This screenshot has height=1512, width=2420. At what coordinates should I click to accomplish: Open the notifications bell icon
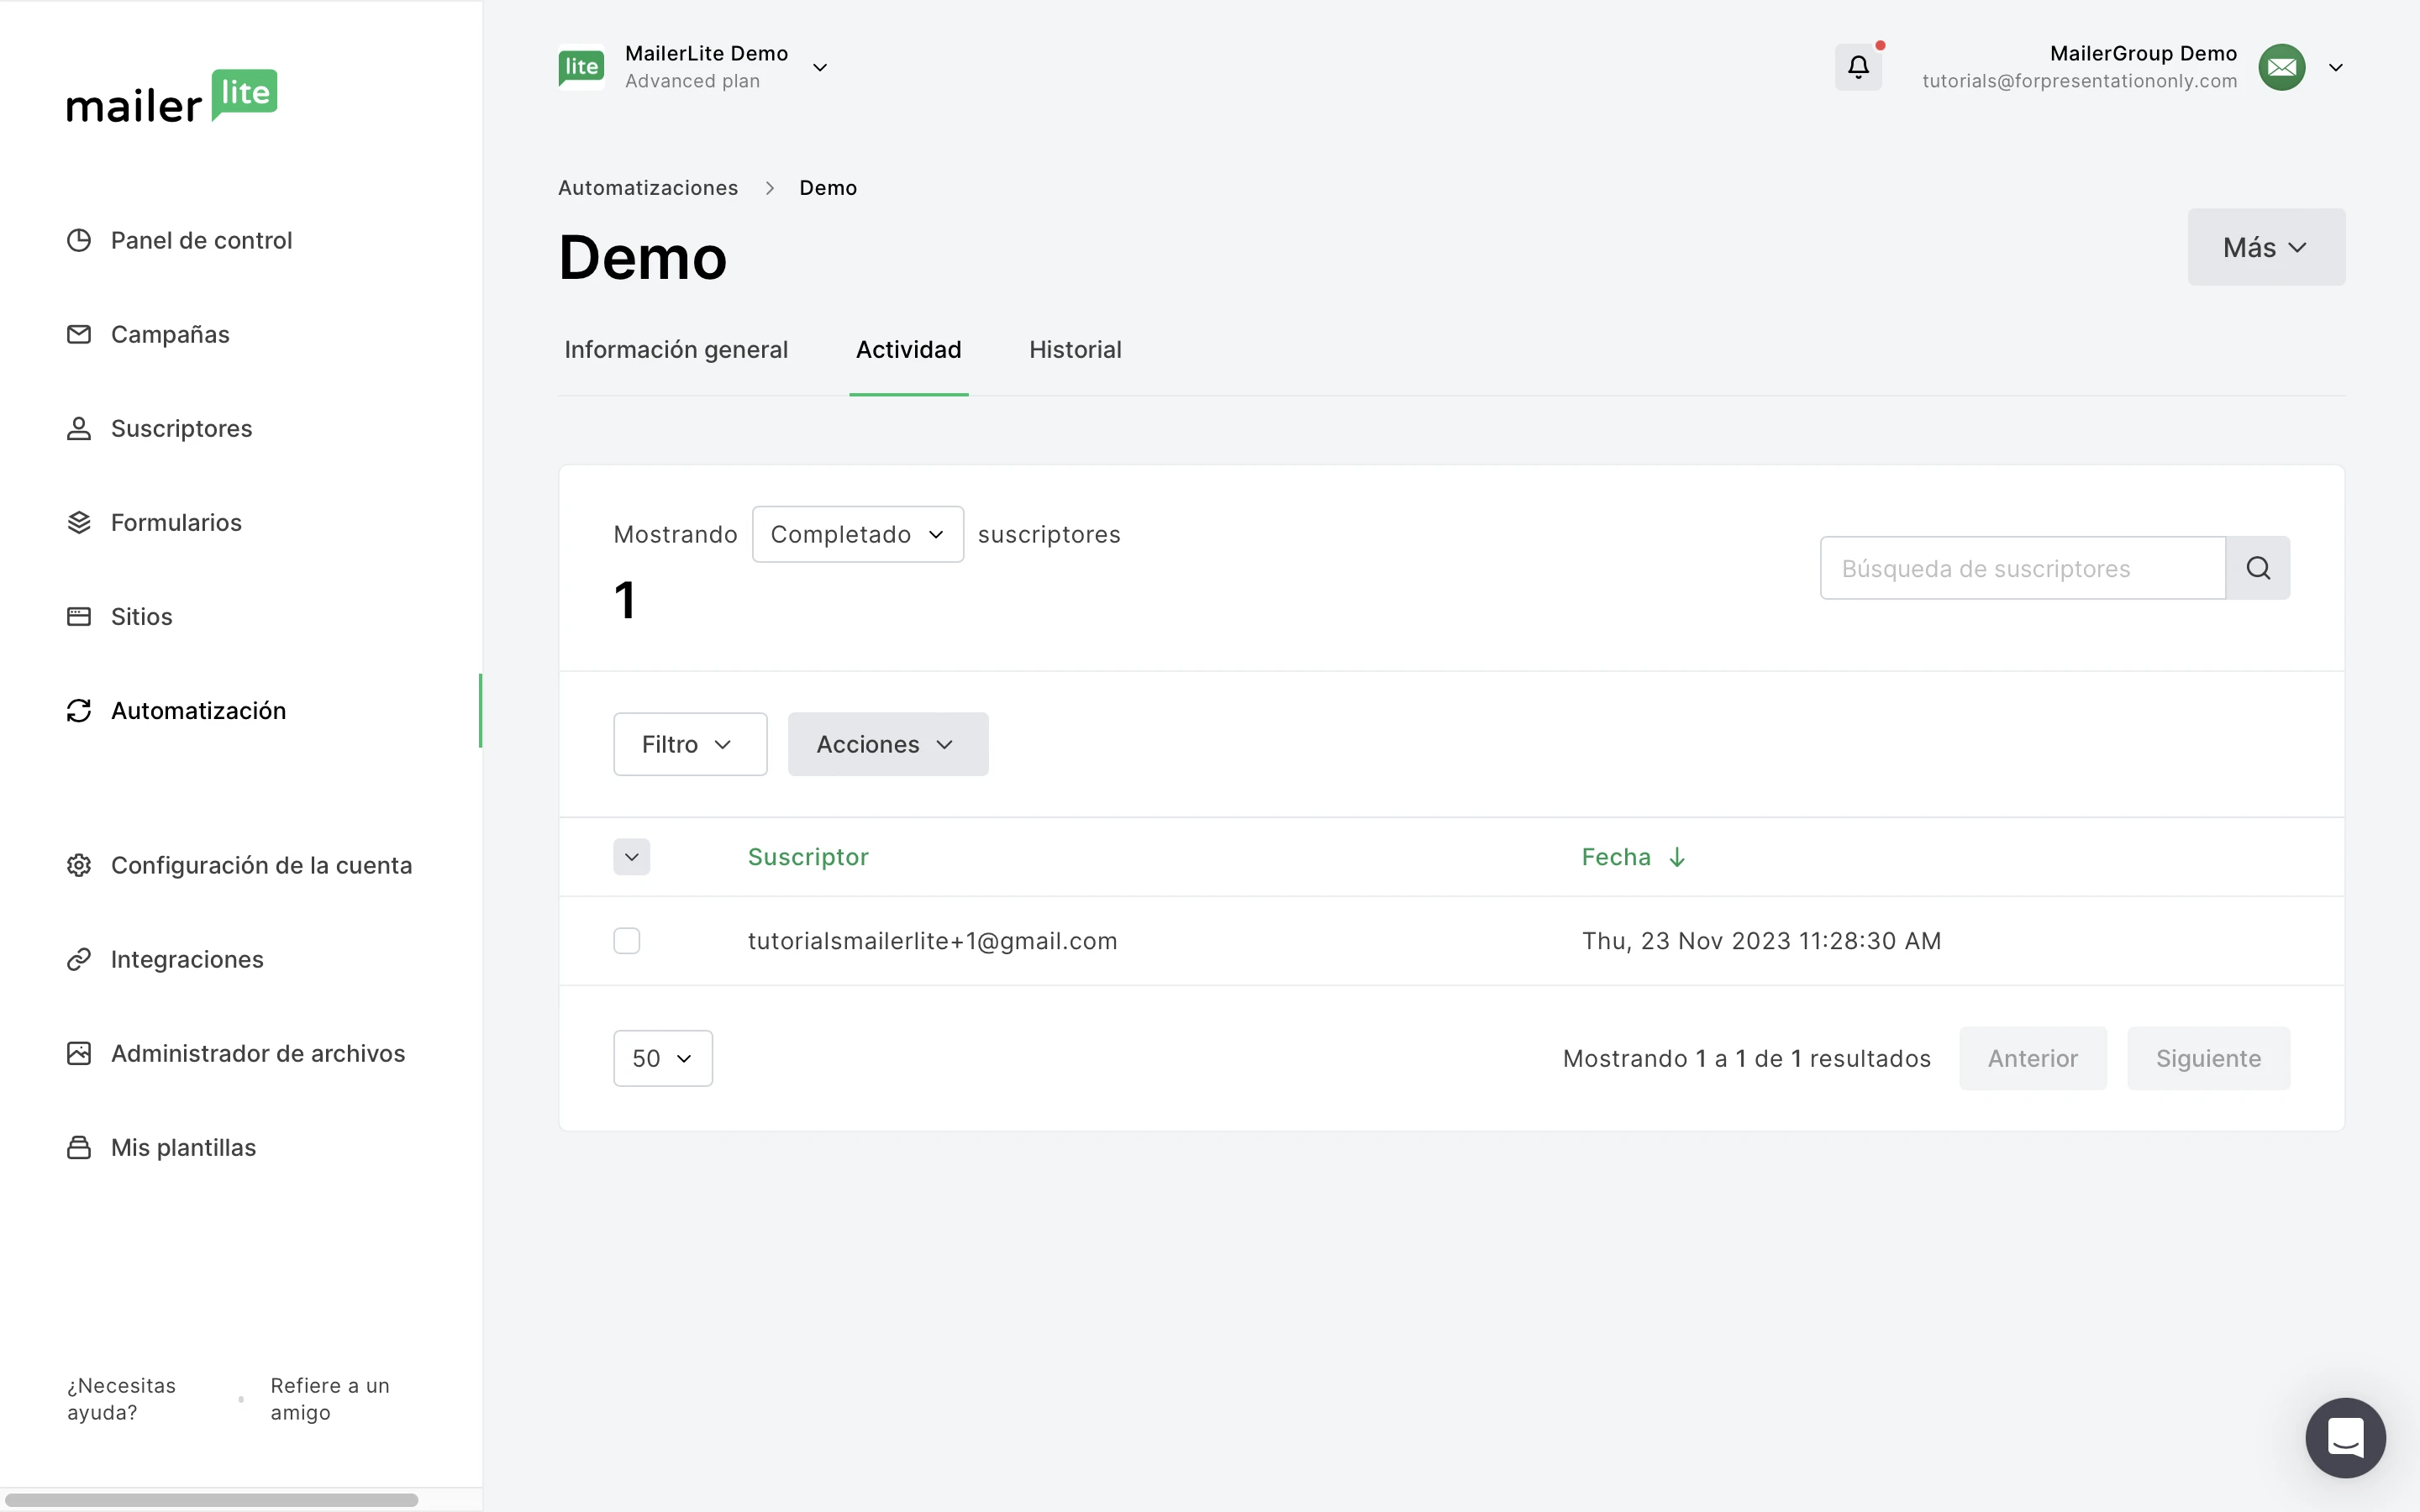(1857, 67)
